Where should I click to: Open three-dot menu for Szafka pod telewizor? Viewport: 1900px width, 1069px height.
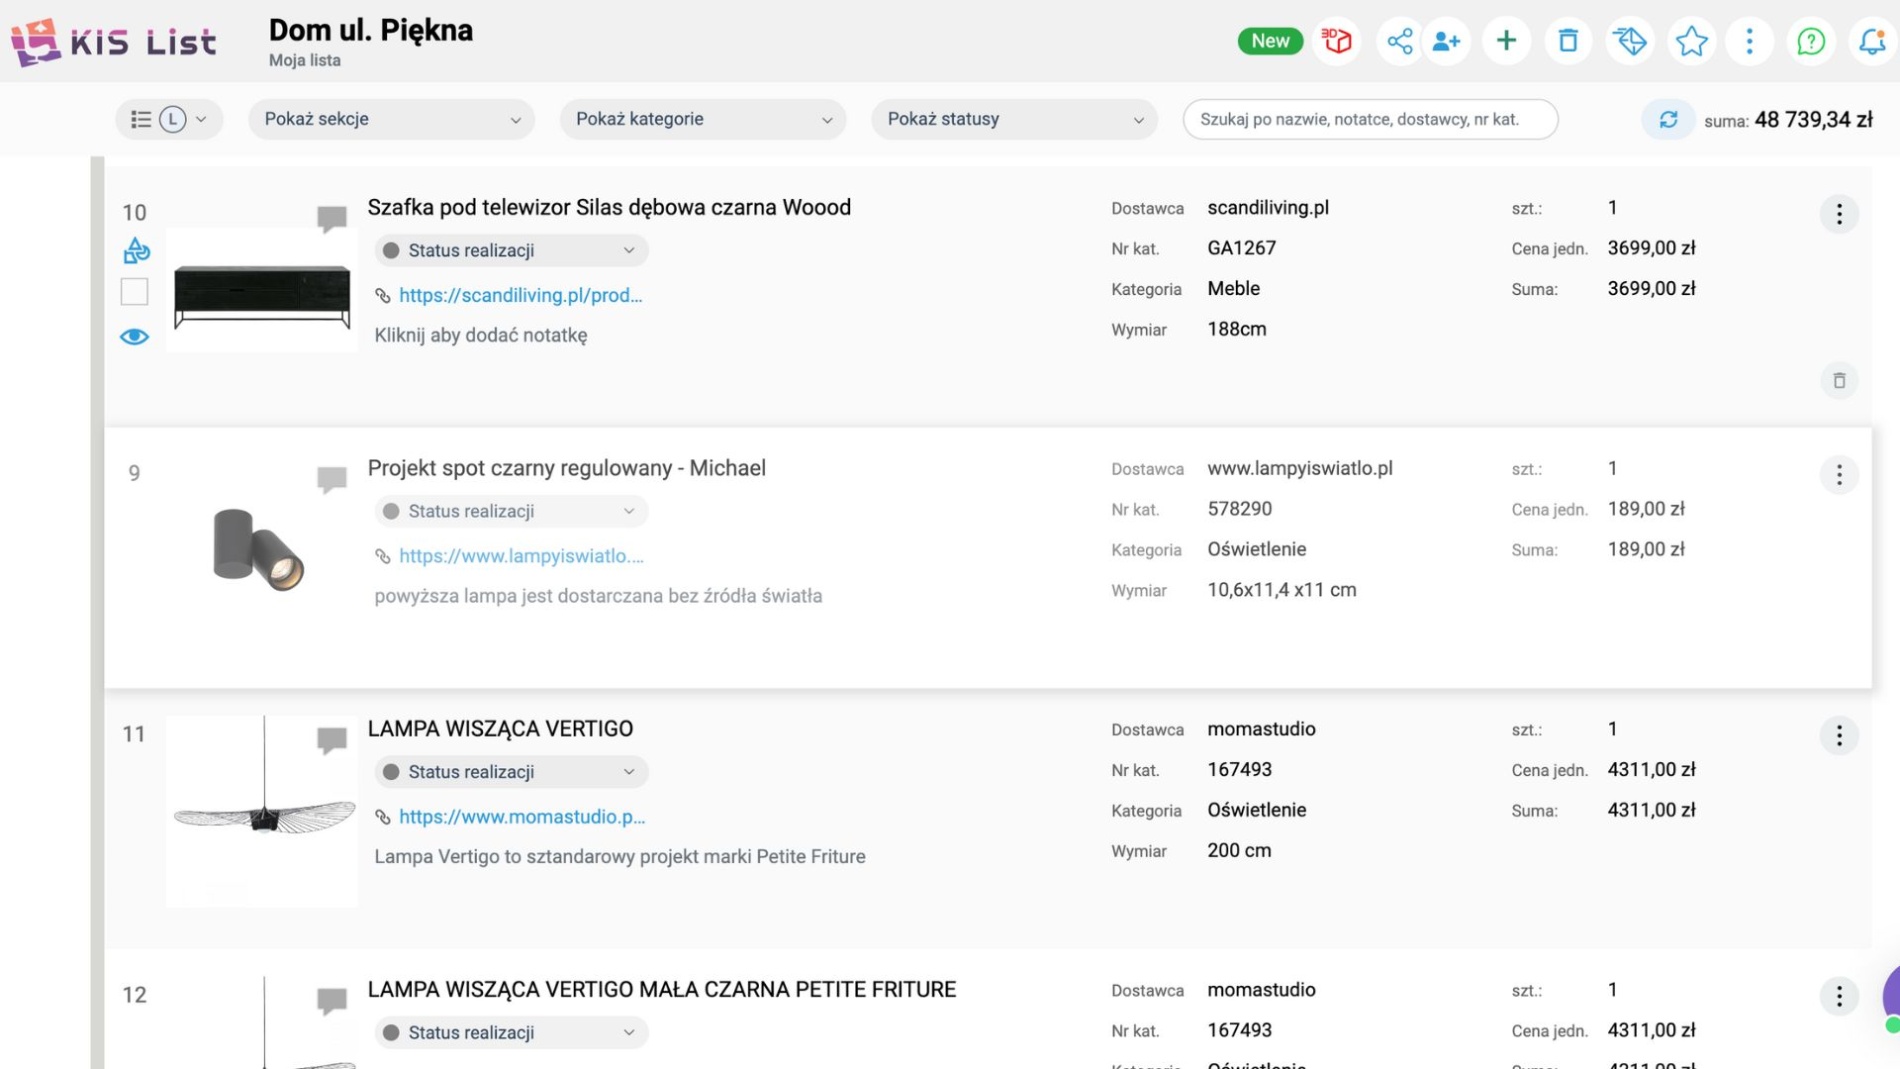coord(1838,214)
